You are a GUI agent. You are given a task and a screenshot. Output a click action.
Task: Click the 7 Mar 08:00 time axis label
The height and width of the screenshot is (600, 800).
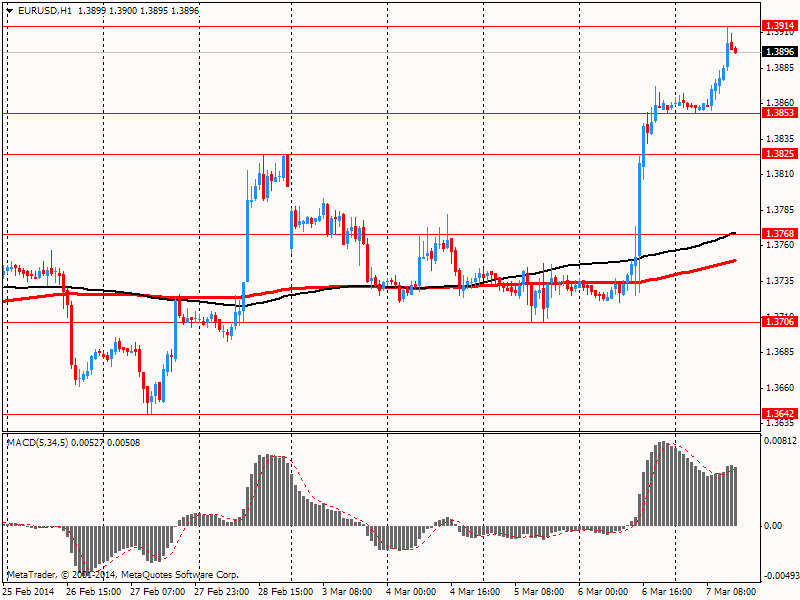pos(732,592)
